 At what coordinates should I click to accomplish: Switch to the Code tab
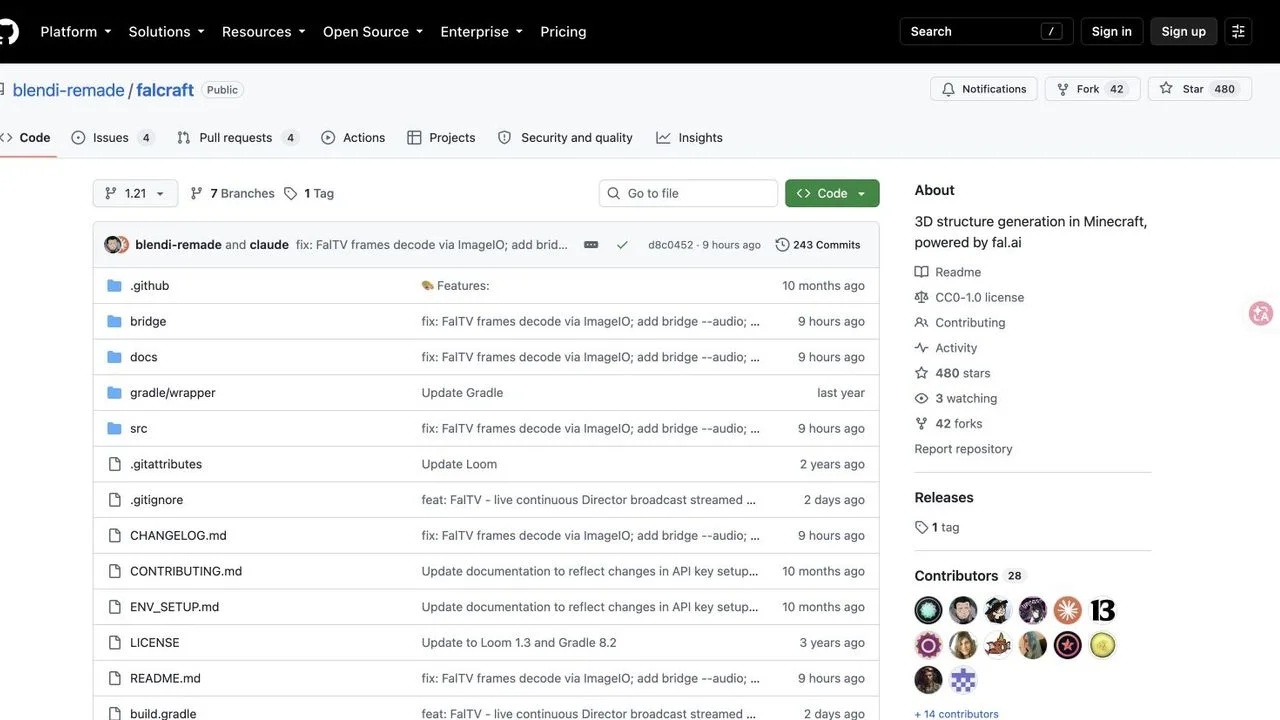tap(26, 138)
